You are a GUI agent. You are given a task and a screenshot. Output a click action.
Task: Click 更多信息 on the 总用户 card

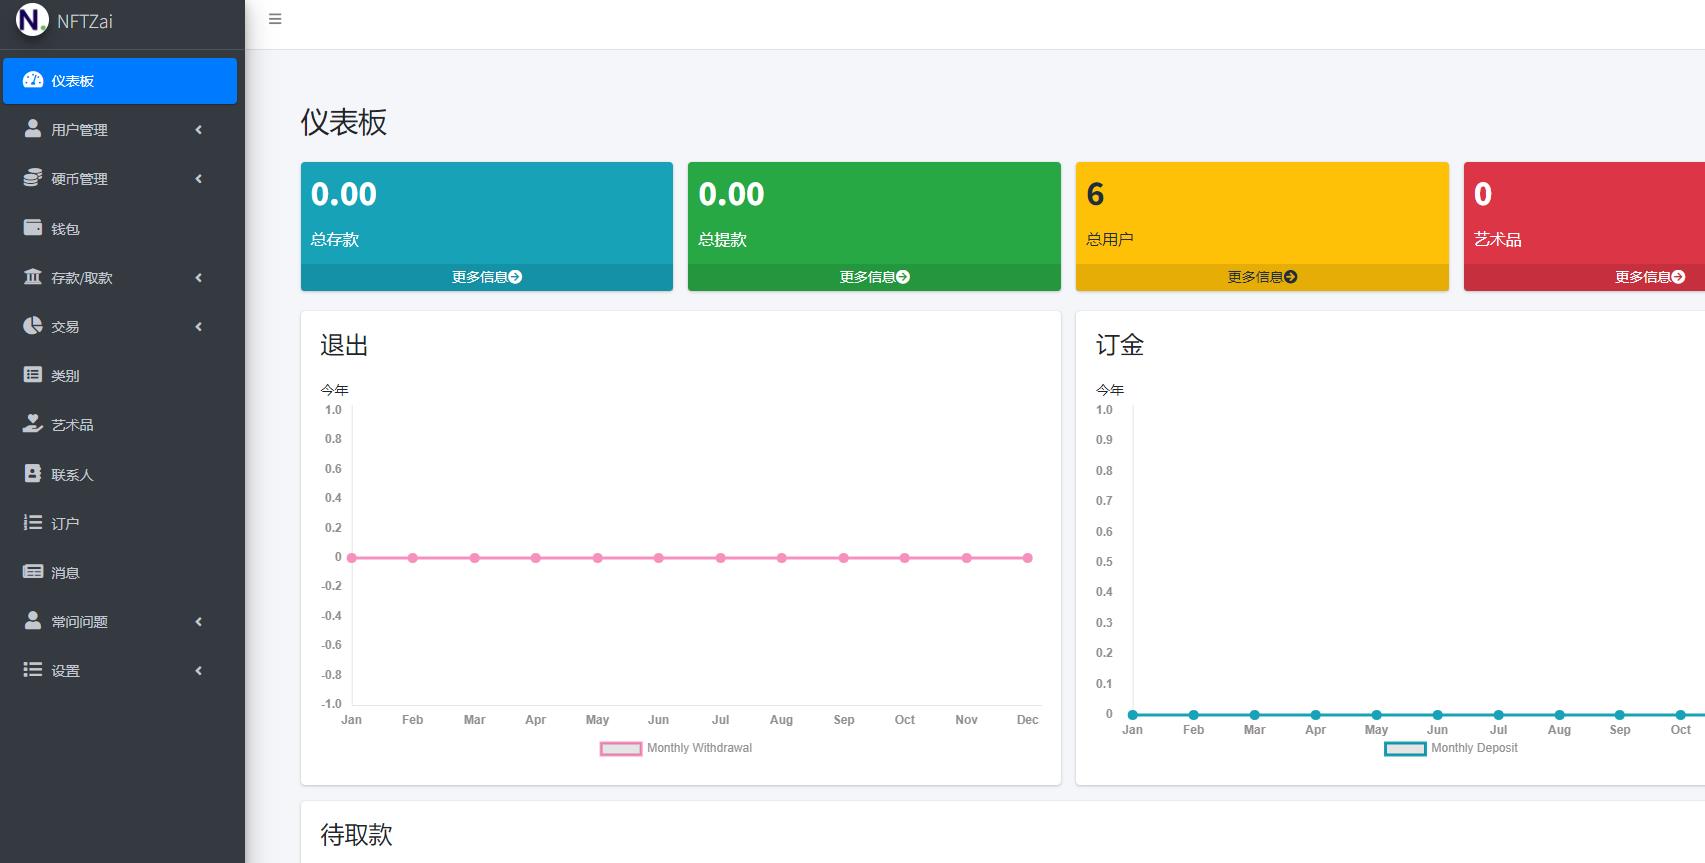tap(1261, 277)
